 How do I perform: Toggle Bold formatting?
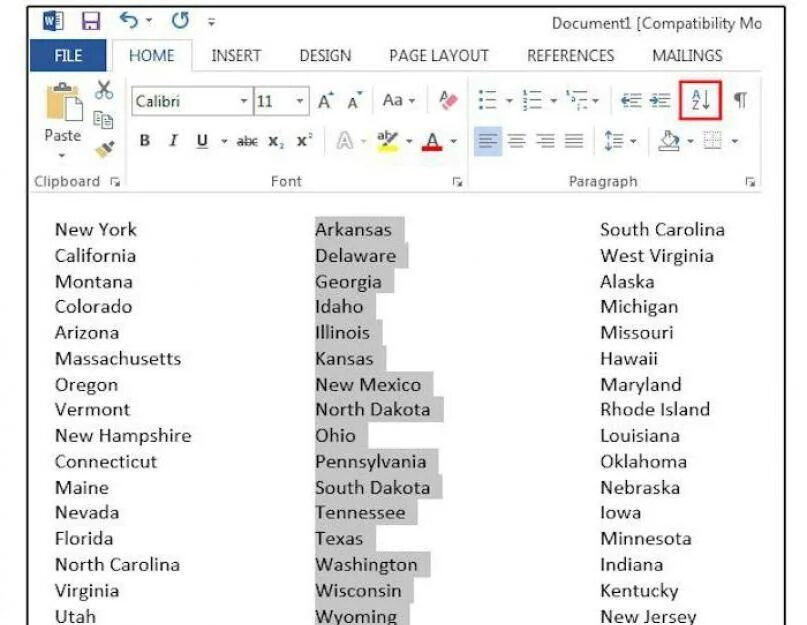coord(145,141)
